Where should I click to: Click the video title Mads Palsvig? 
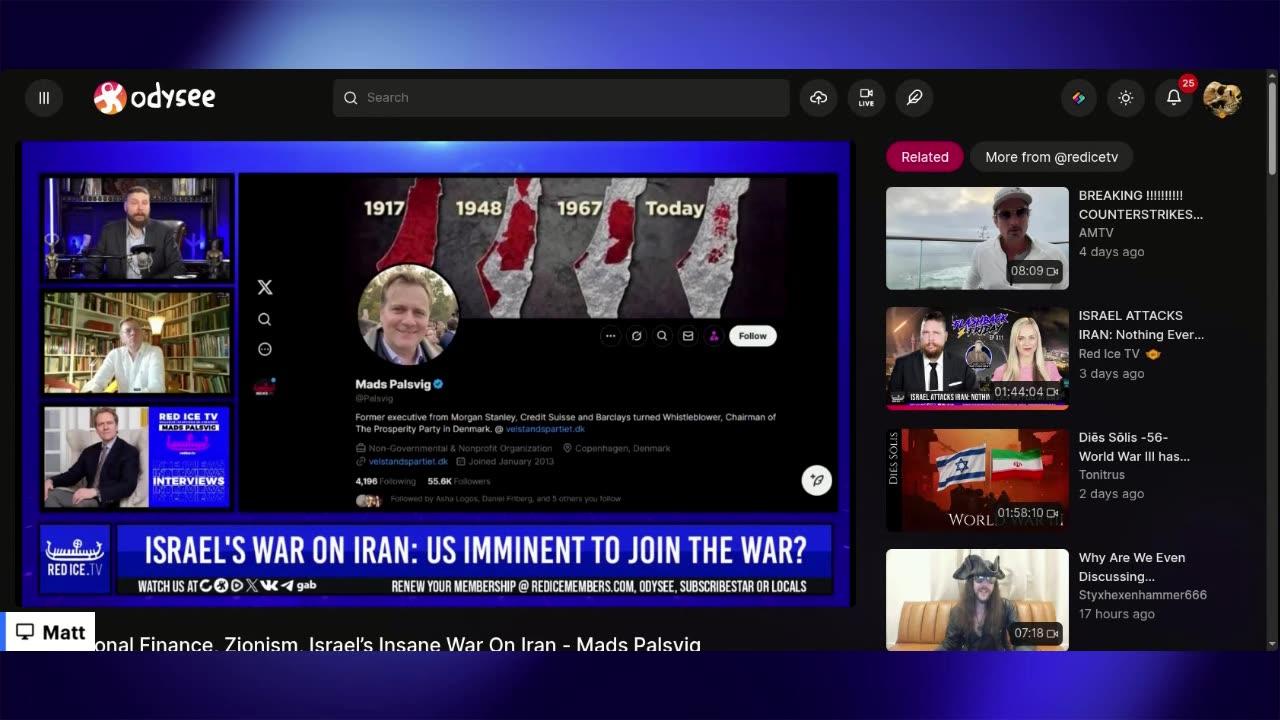tap(396, 644)
